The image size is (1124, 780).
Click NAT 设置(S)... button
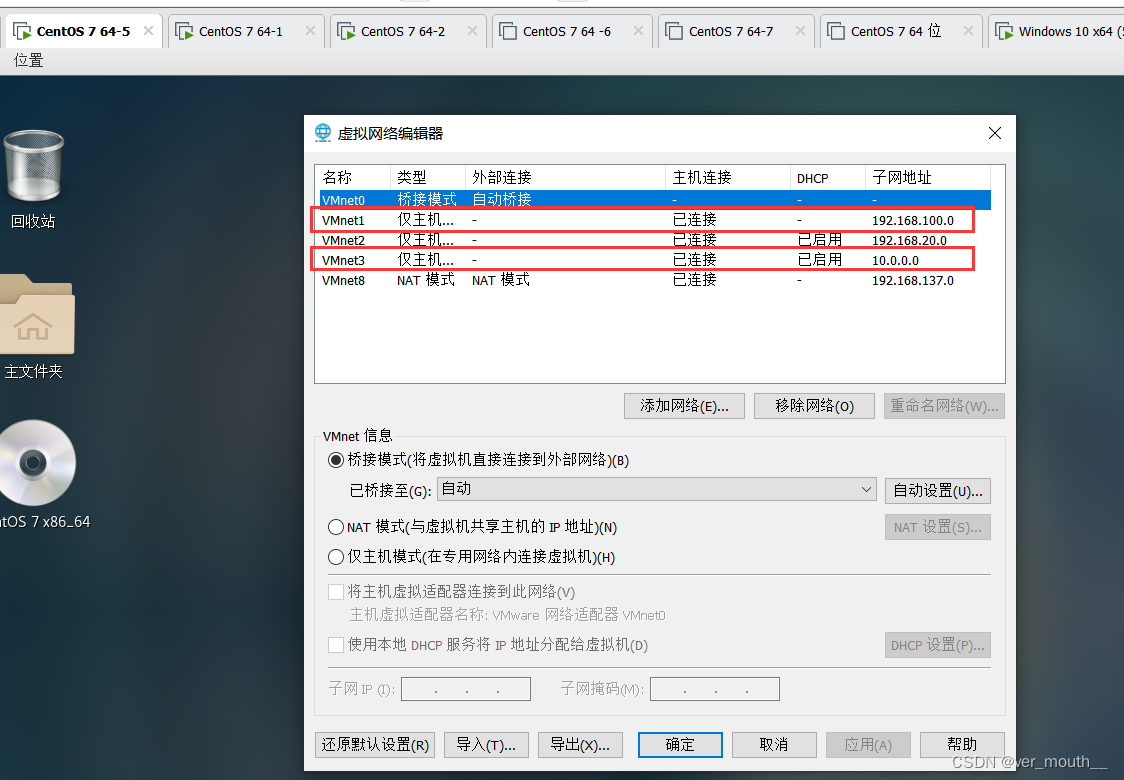coord(938,528)
